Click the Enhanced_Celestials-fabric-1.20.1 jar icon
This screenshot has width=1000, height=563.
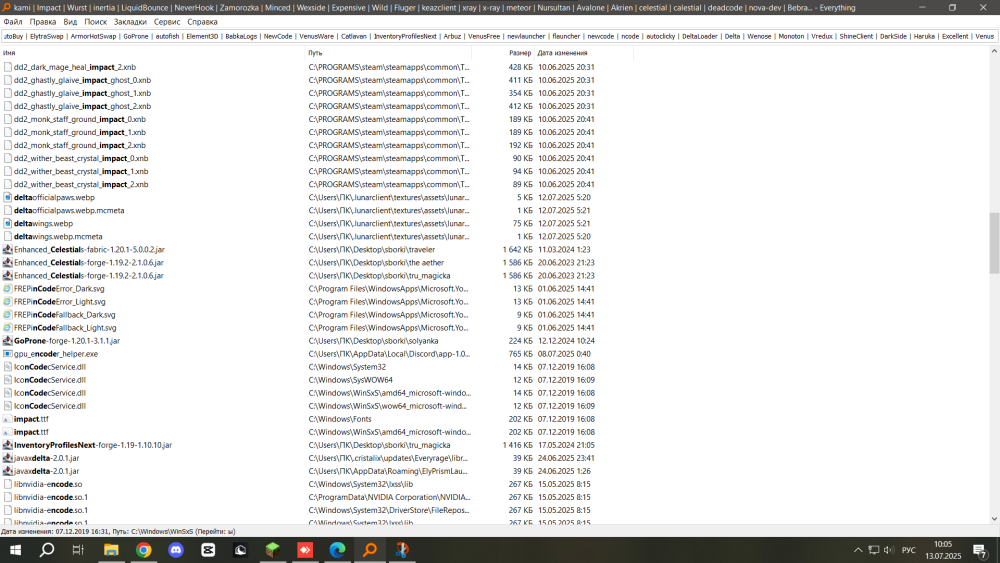click(x=8, y=250)
